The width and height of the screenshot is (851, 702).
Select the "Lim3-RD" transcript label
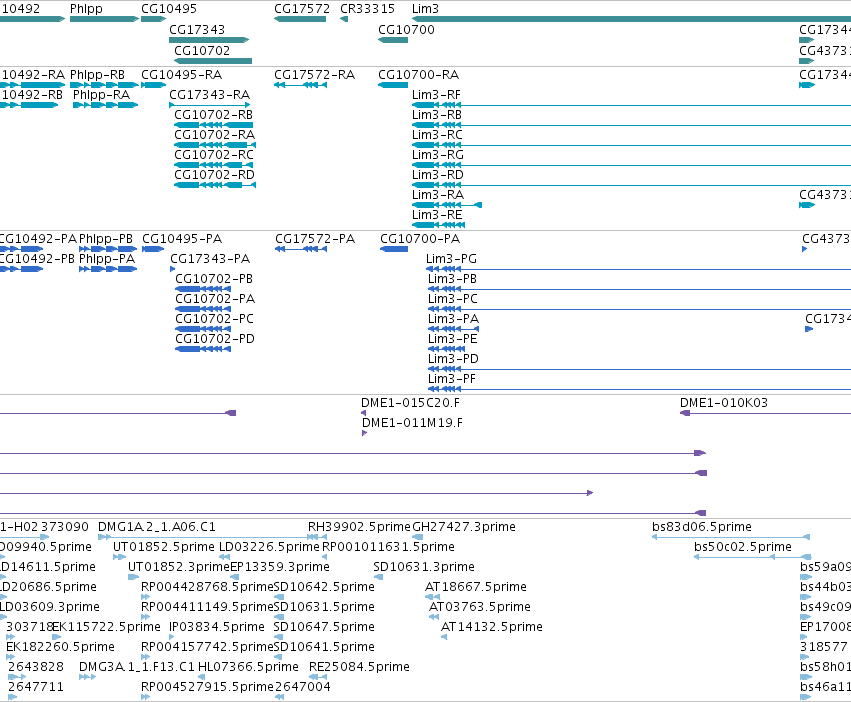click(x=438, y=175)
